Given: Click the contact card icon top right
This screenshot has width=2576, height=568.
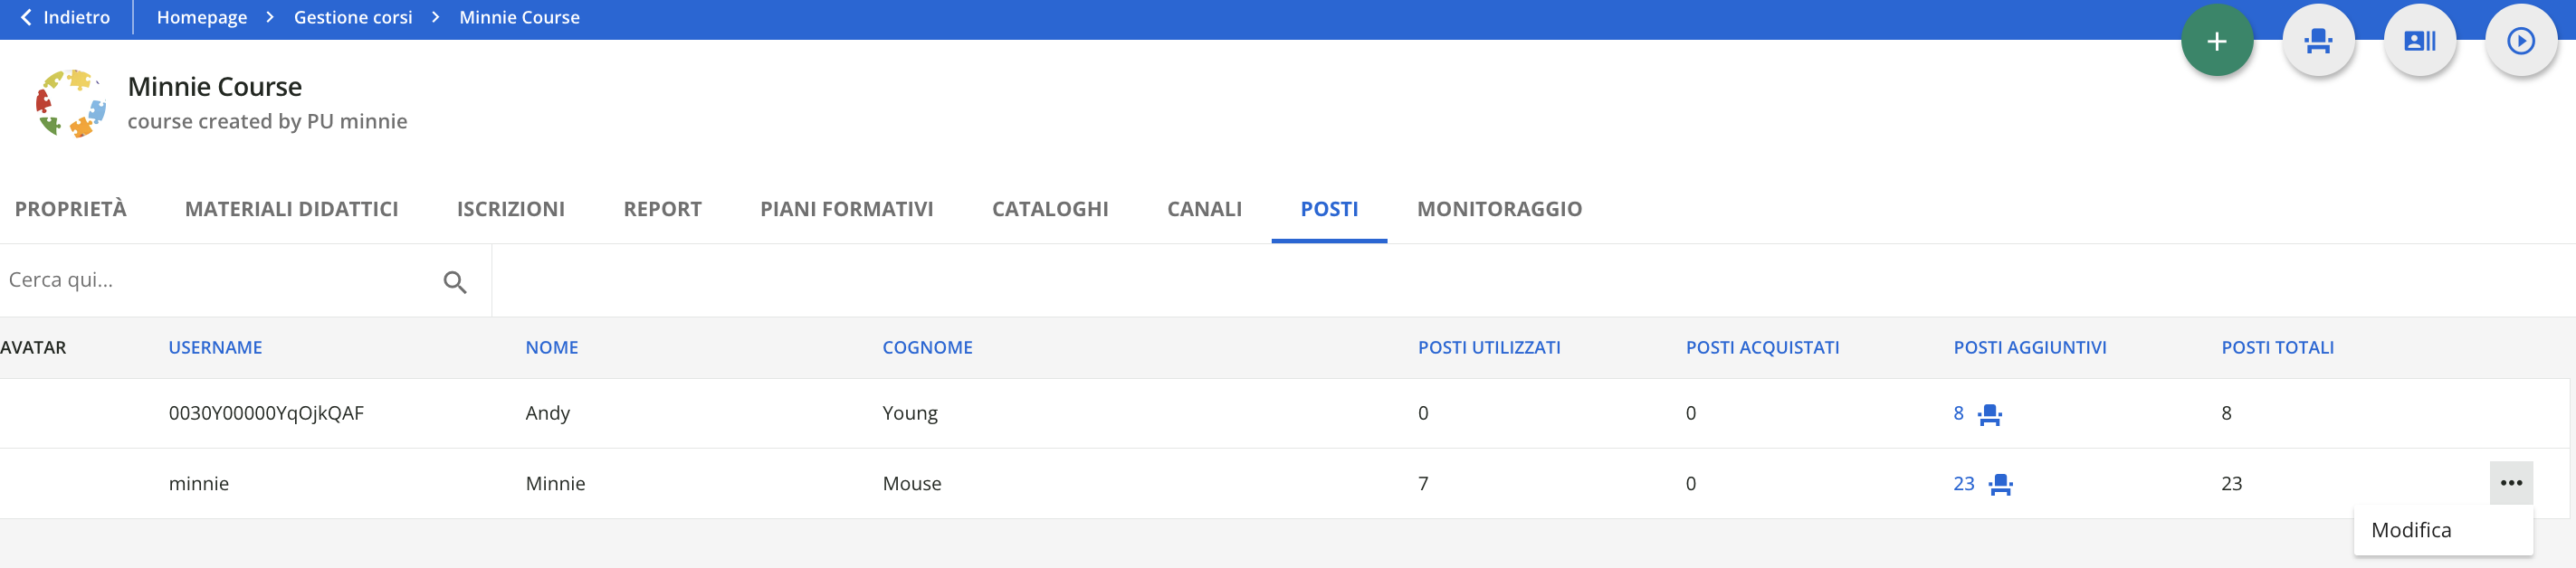Looking at the screenshot, I should coord(2420,40).
